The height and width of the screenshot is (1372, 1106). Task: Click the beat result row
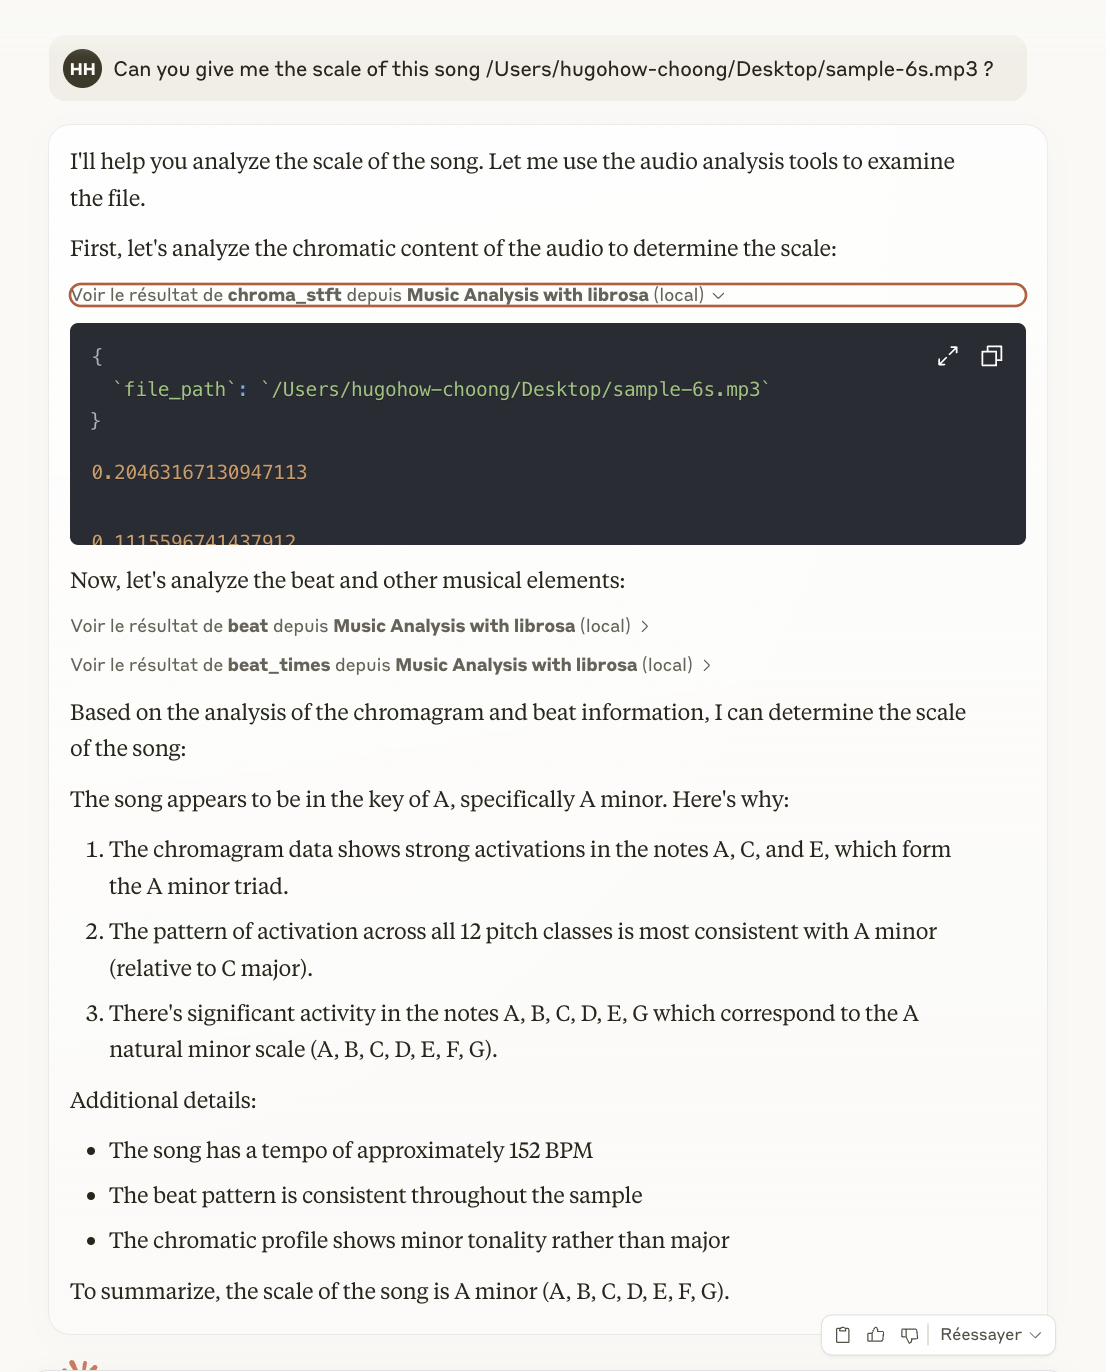coord(350,626)
